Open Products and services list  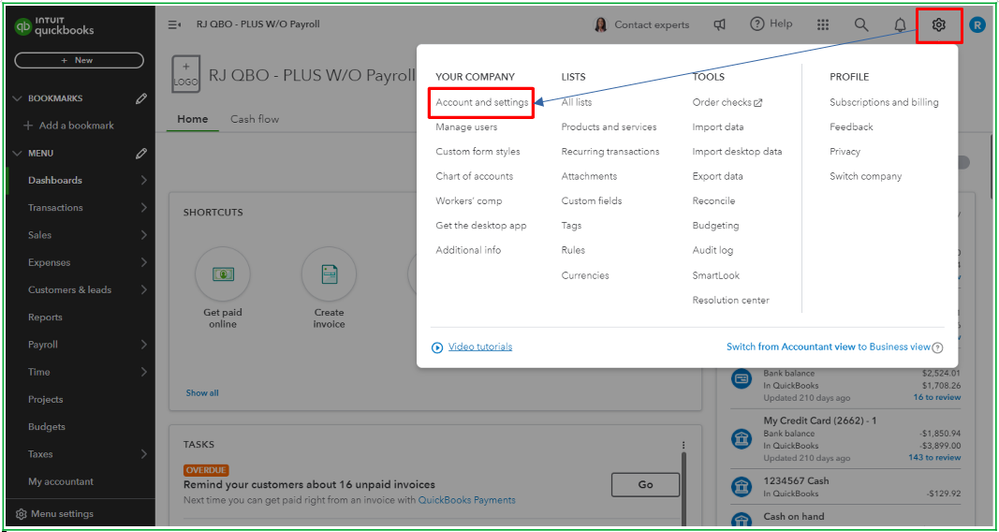(608, 127)
